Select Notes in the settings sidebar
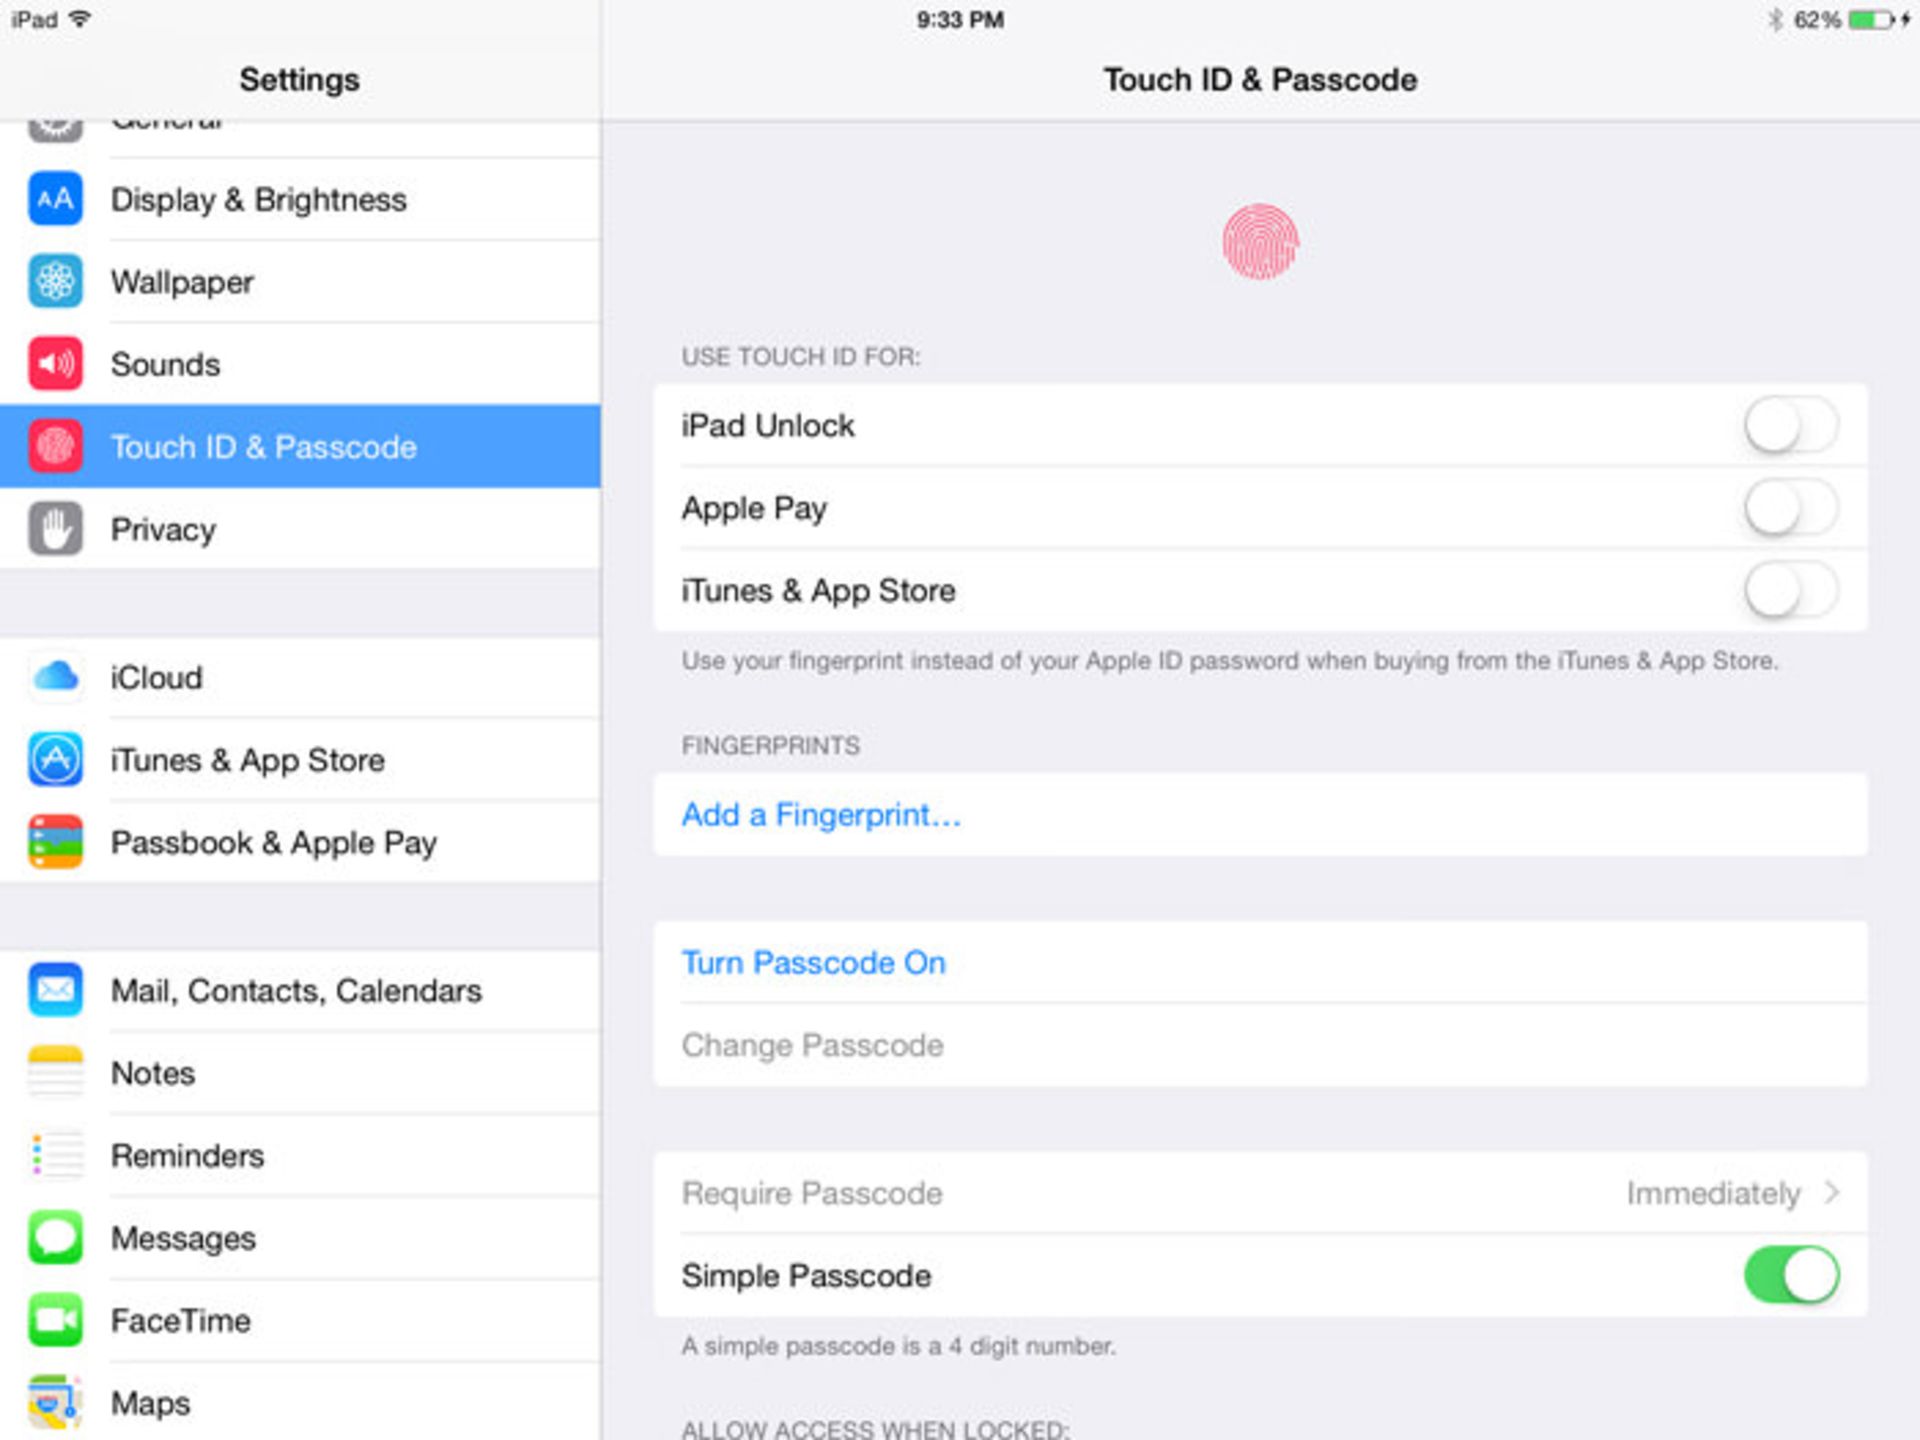1920x1440 pixels. pyautogui.click(x=153, y=1073)
